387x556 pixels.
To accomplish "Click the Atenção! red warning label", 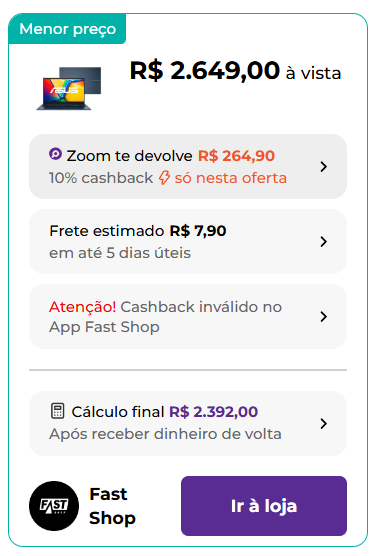I will point(83,307).
